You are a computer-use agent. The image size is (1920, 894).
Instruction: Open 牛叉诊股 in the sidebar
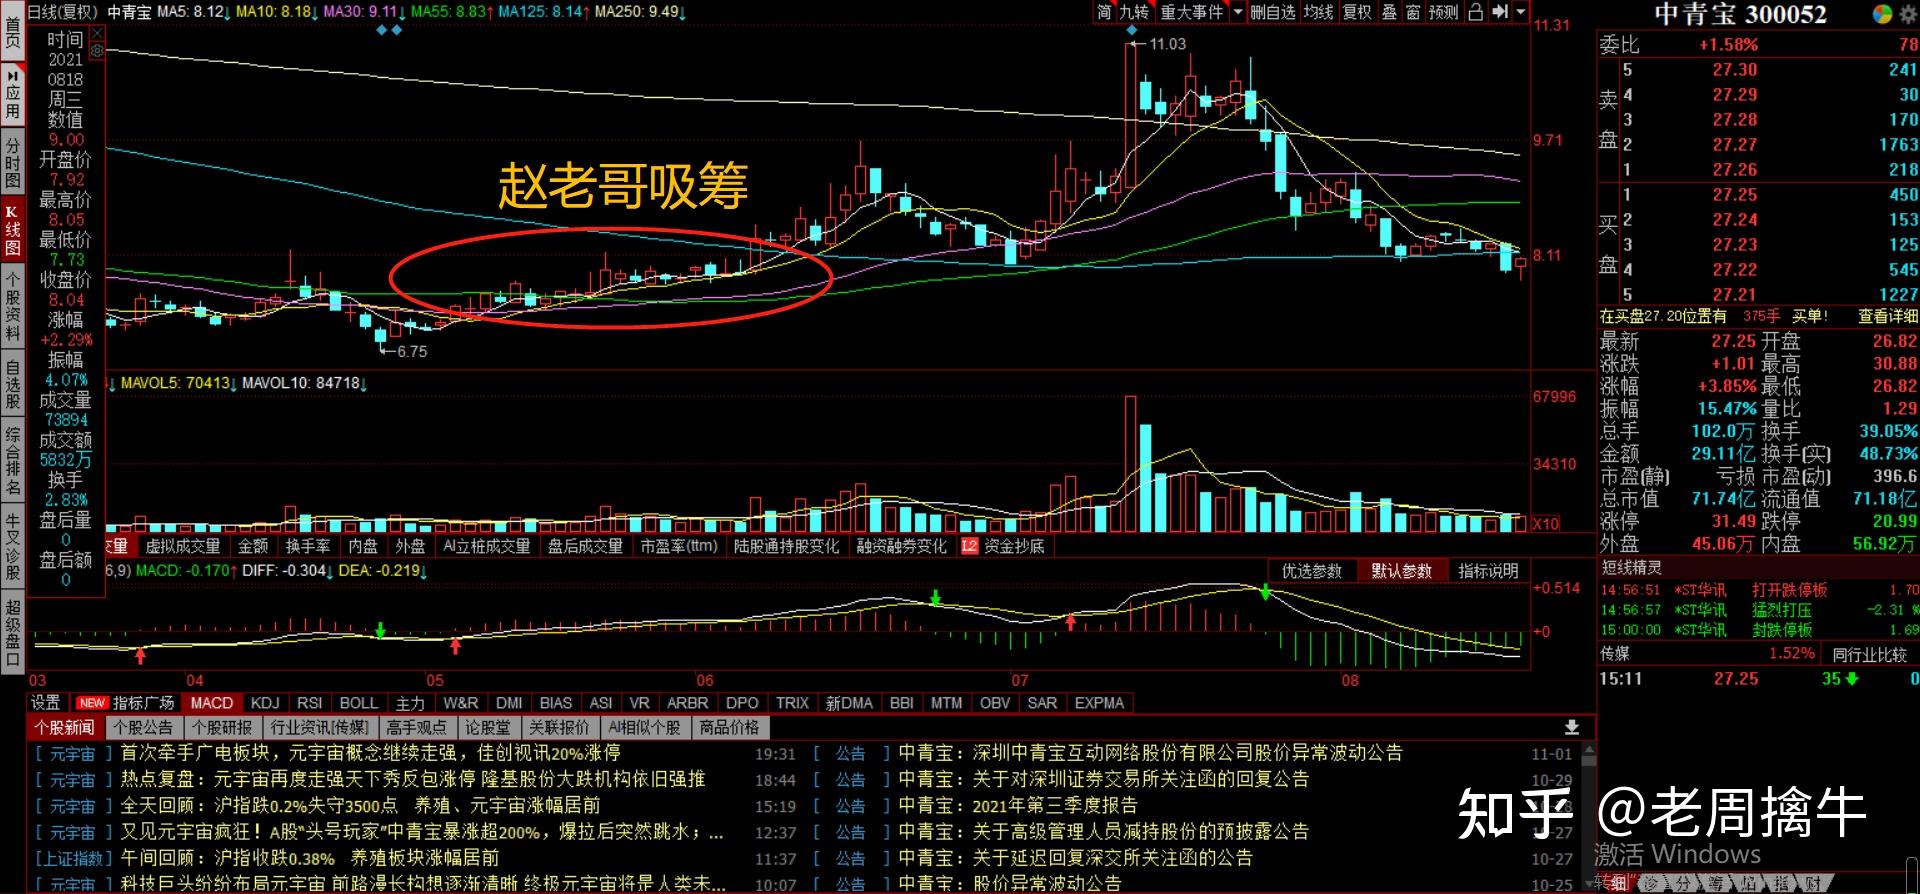tap(12, 546)
